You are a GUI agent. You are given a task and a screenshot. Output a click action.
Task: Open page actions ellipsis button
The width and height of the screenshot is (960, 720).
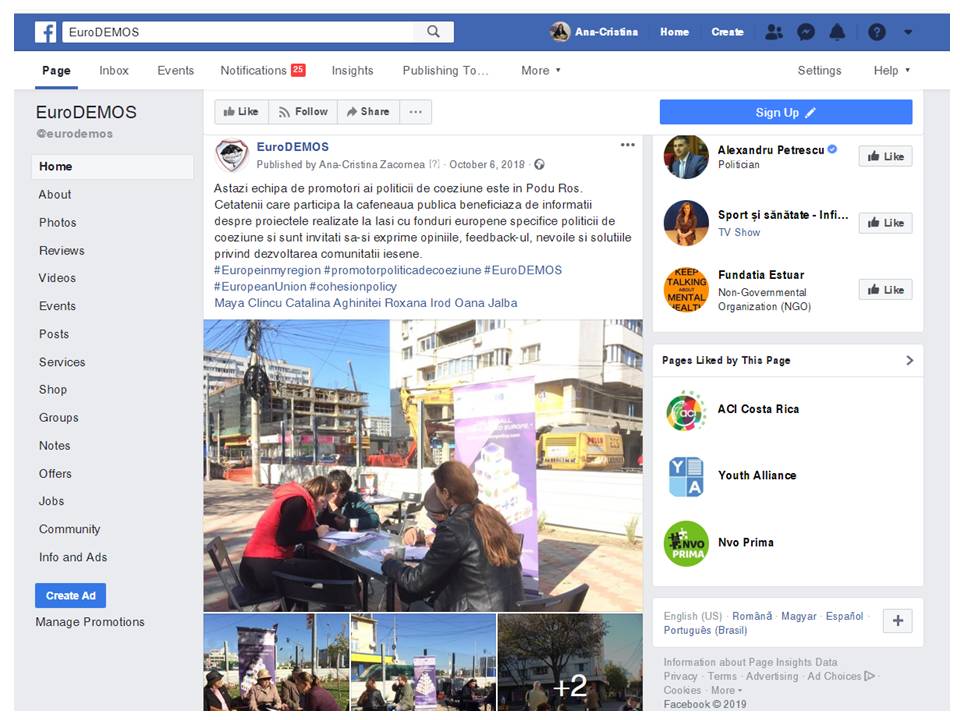415,111
